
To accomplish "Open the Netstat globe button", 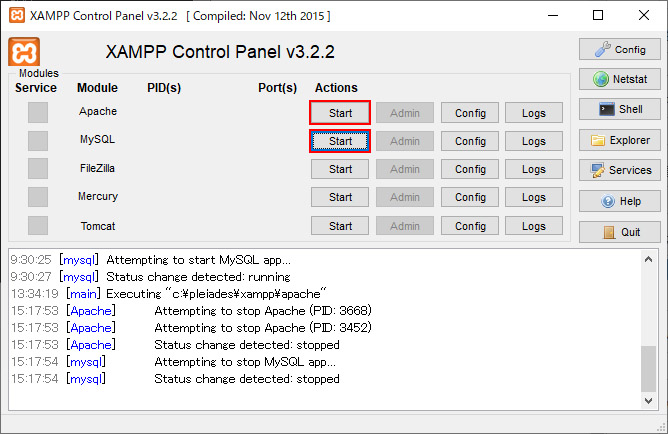I will 619,79.
